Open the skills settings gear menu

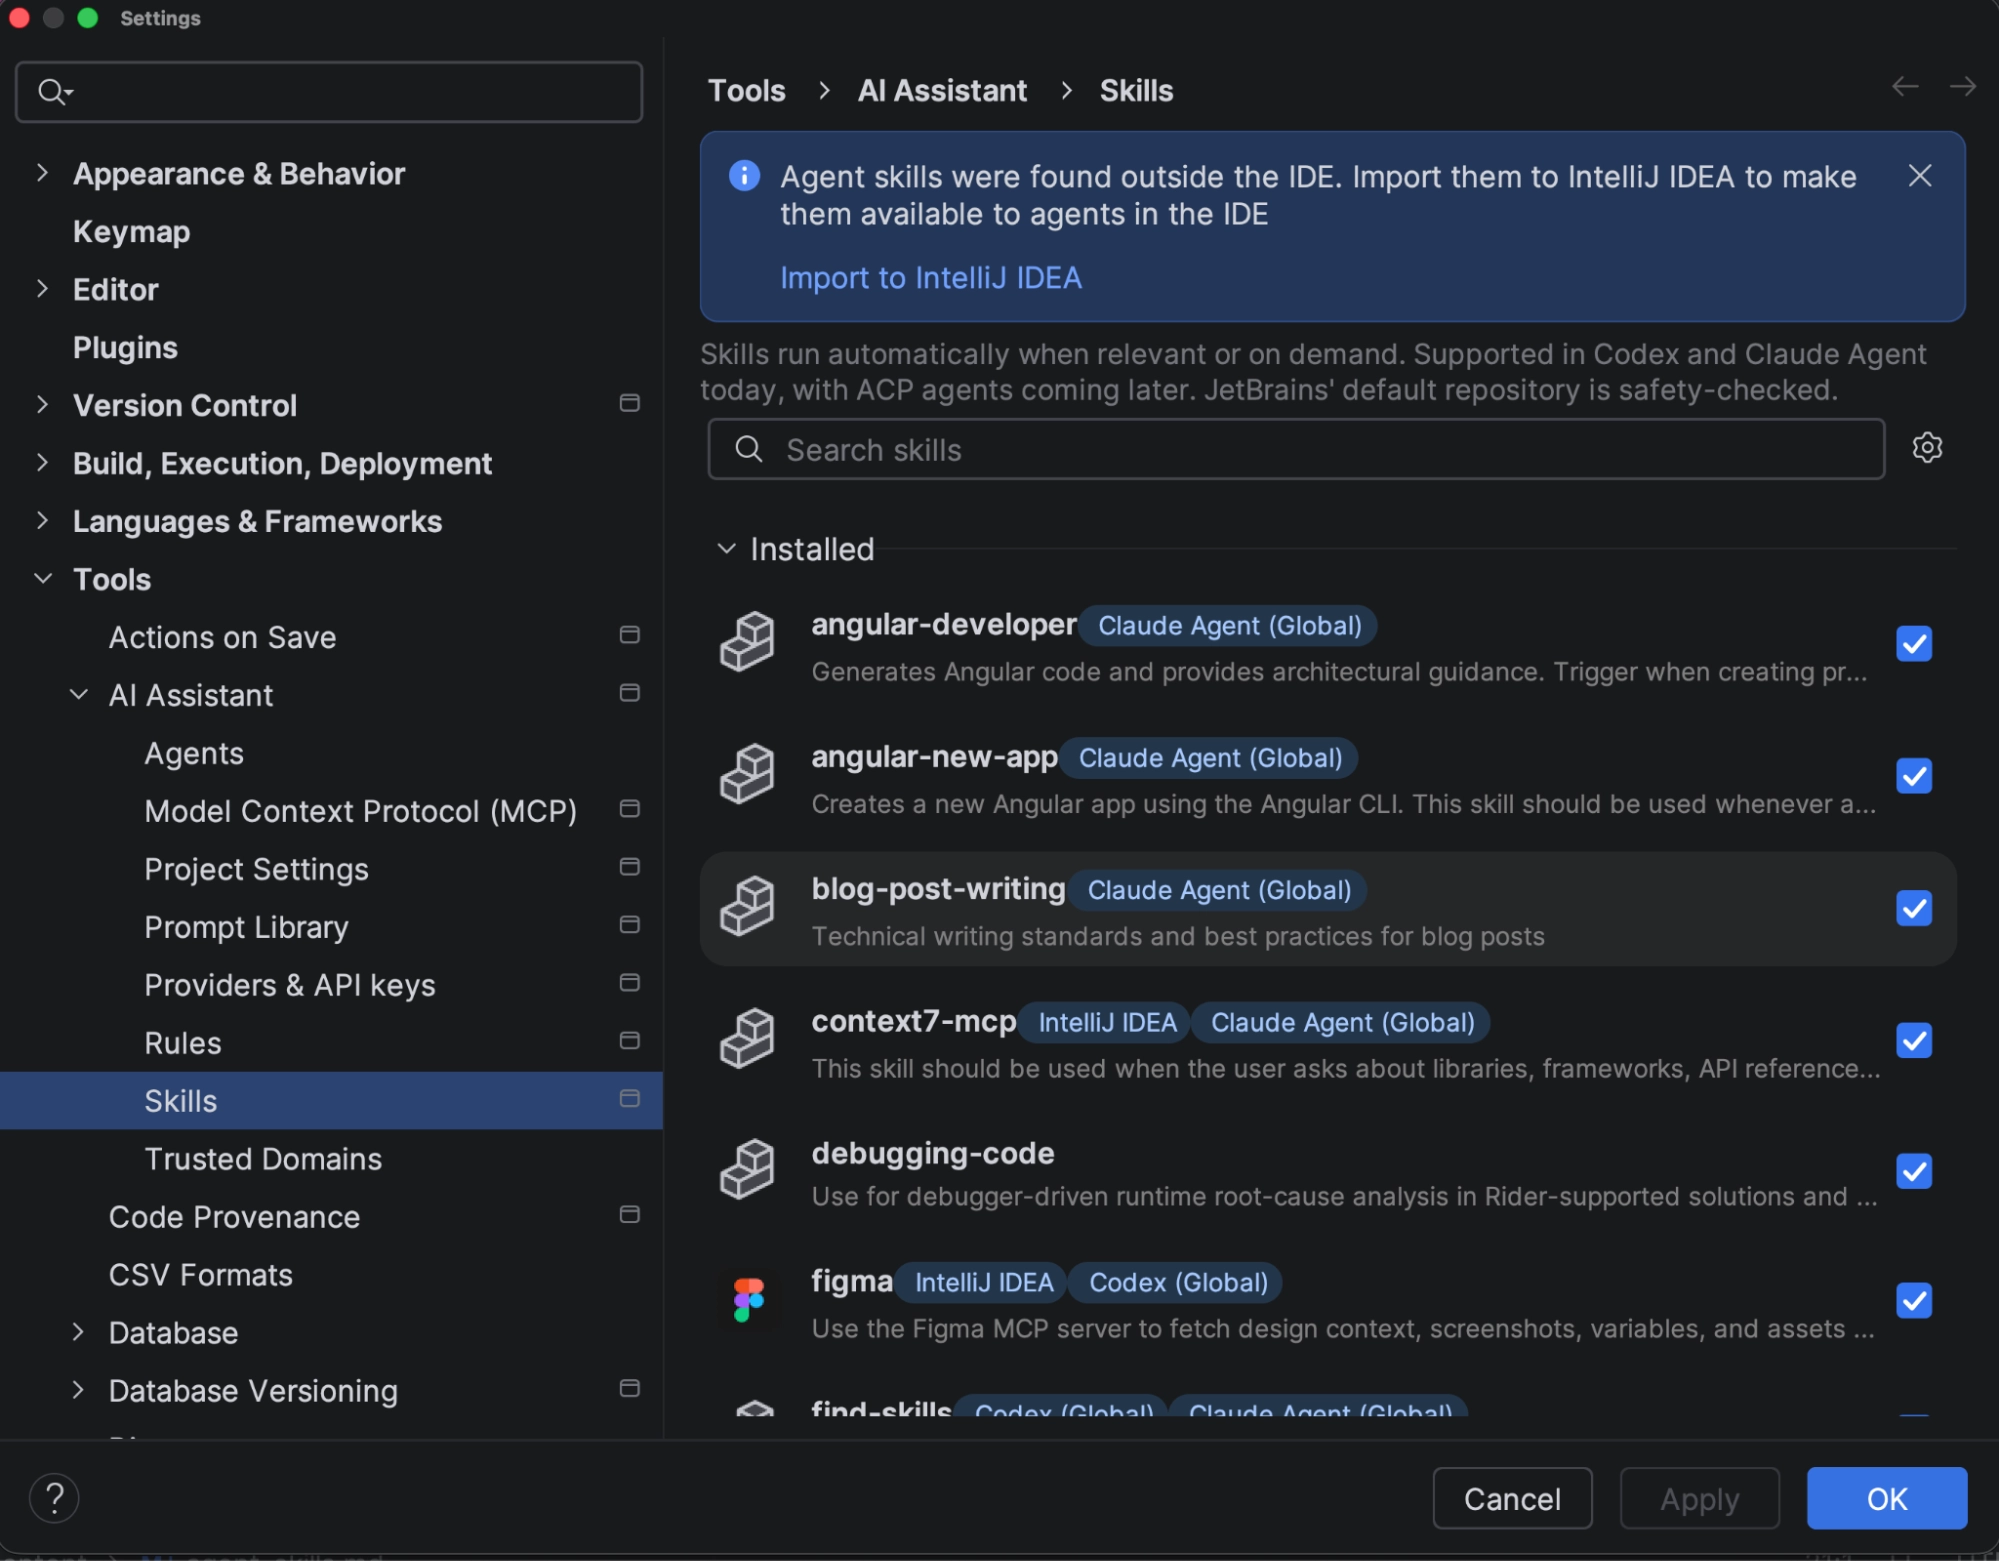(1927, 447)
